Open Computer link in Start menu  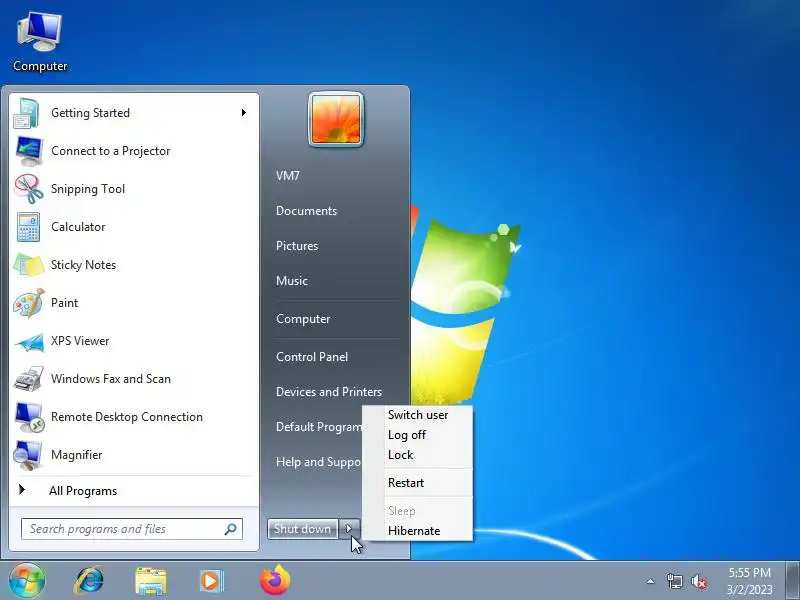pos(303,319)
